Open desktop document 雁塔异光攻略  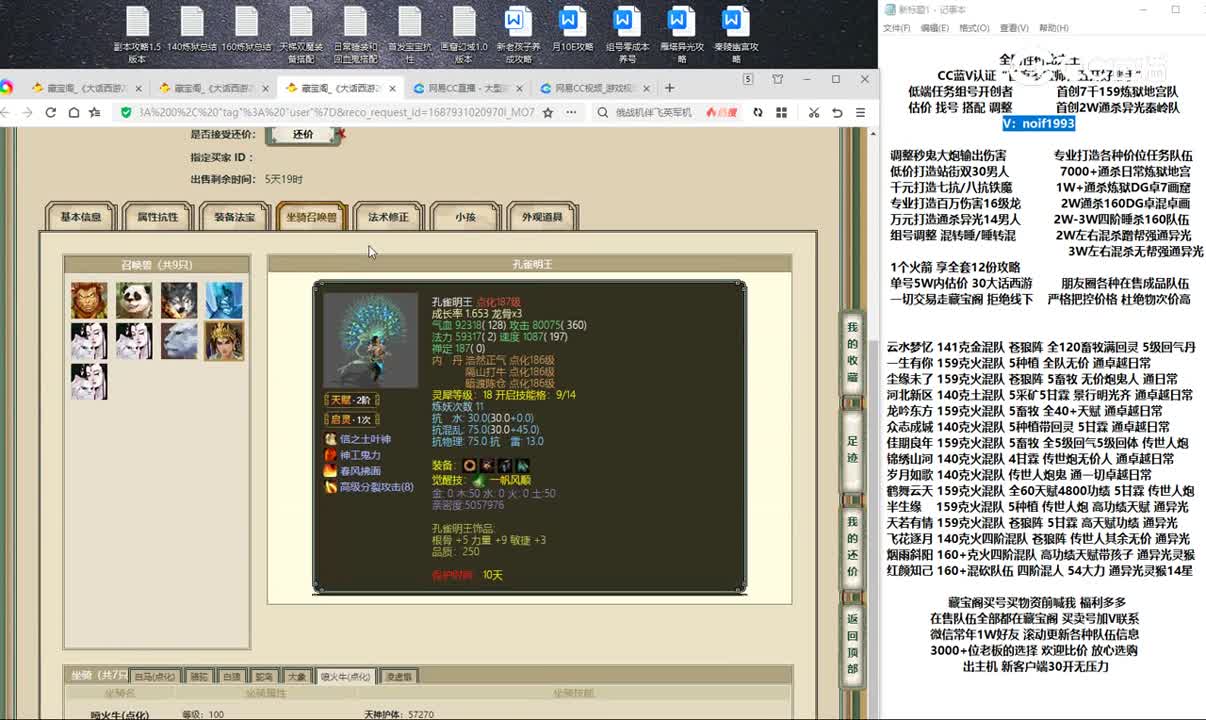680,34
